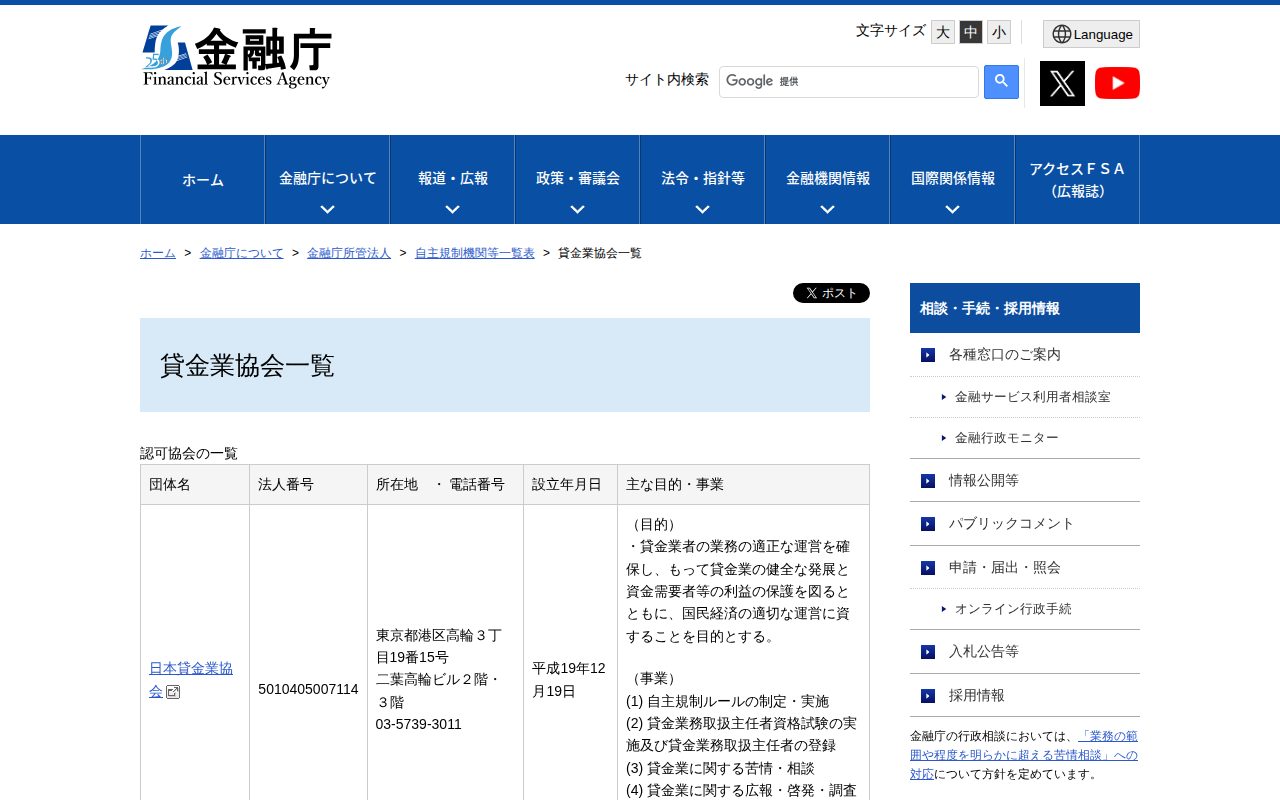This screenshot has width=1280, height=800.
Task: Set text size to 小 (small)
Action: tap(998, 32)
